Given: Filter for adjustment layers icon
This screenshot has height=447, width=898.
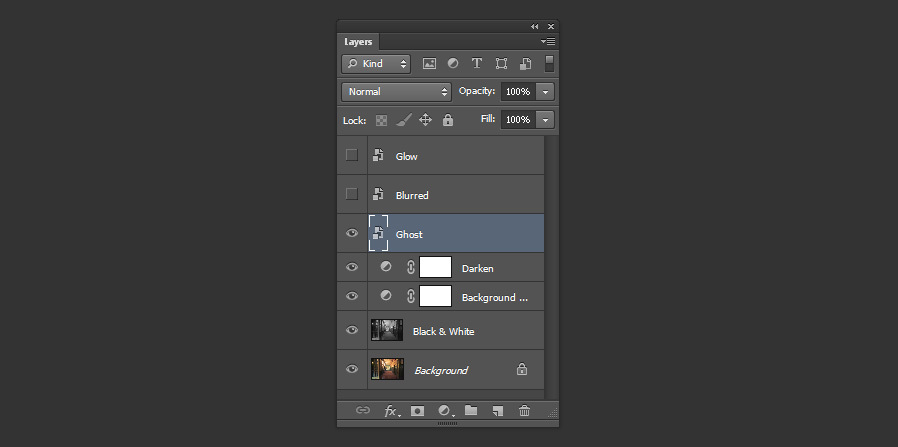Looking at the screenshot, I should point(453,64).
